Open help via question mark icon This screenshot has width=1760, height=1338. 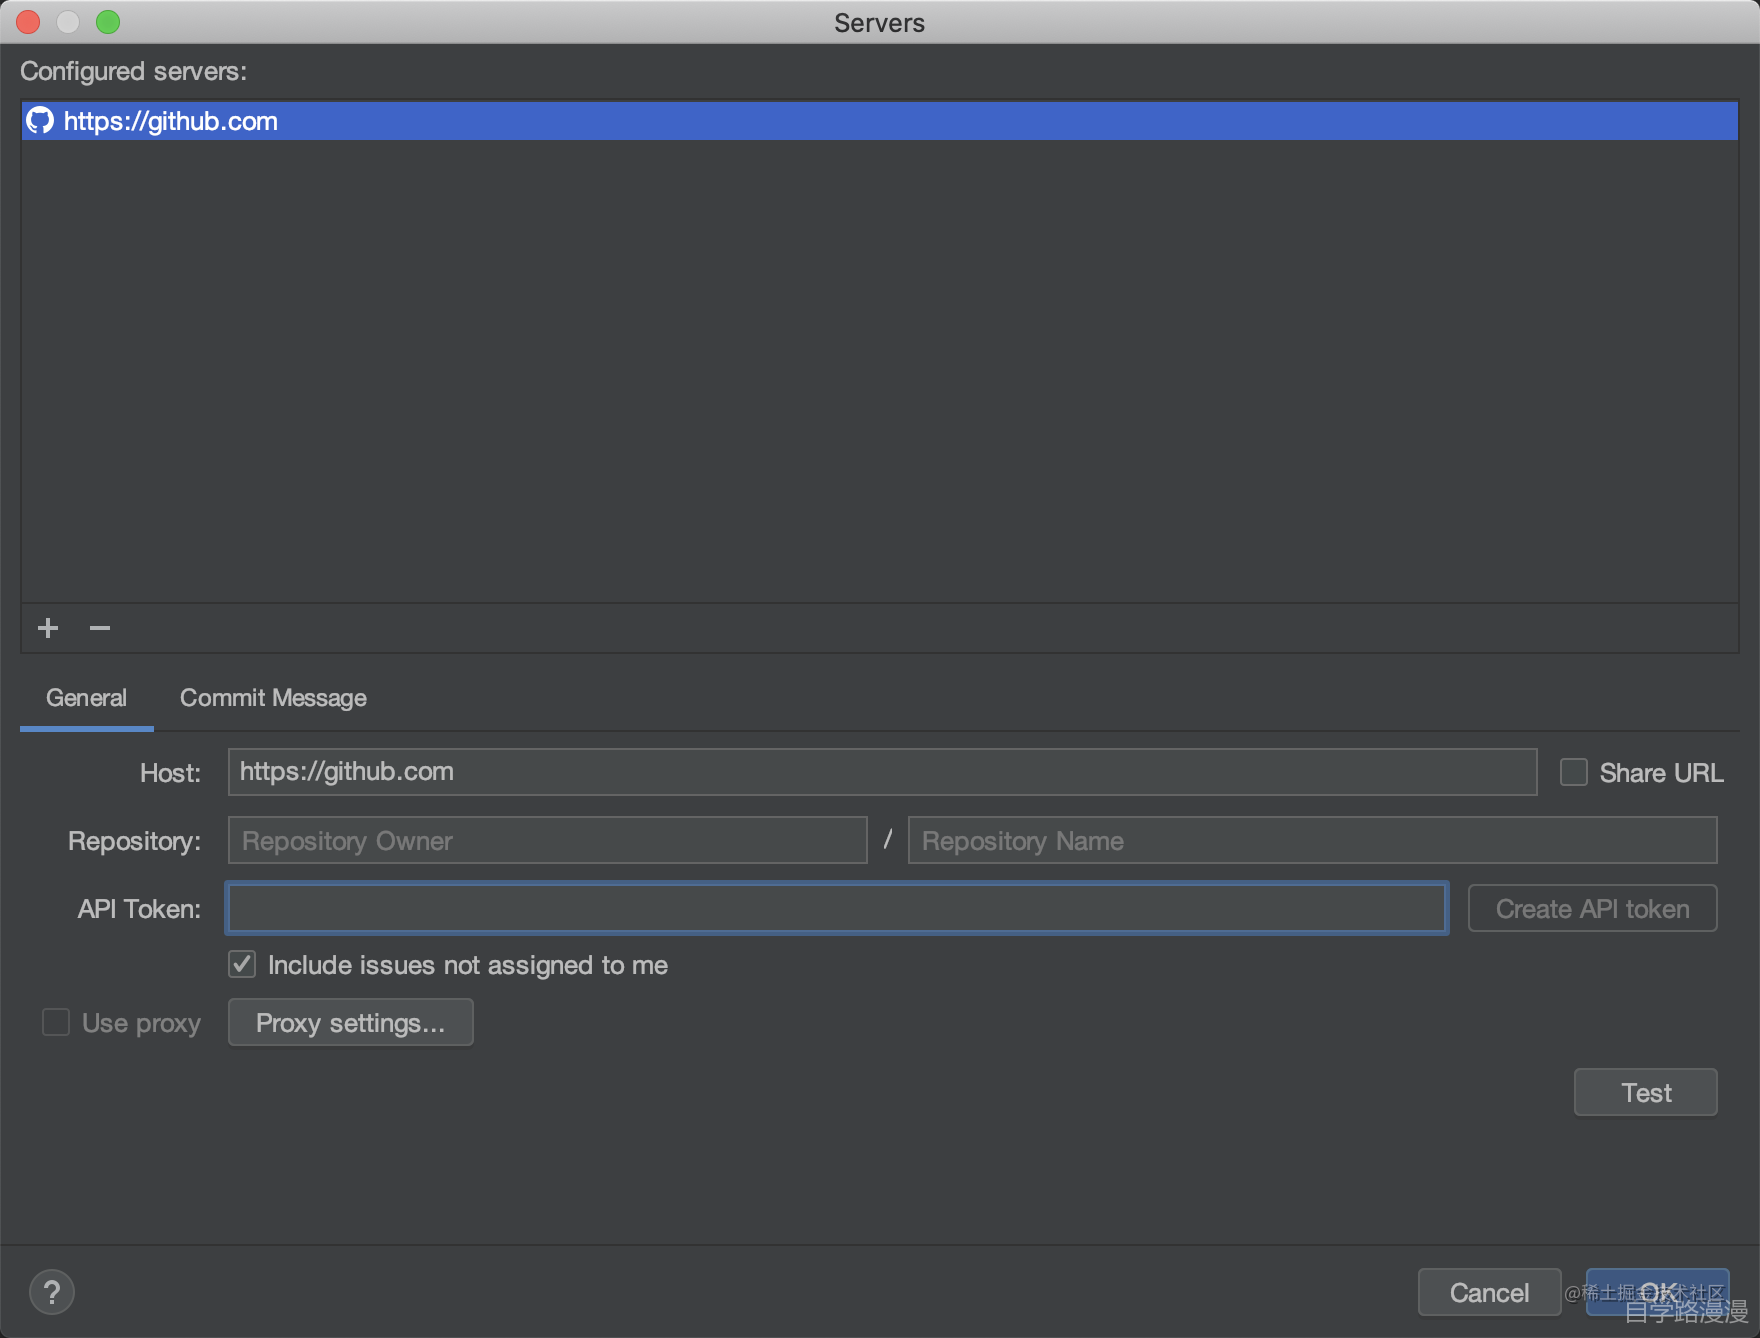pyautogui.click(x=52, y=1292)
